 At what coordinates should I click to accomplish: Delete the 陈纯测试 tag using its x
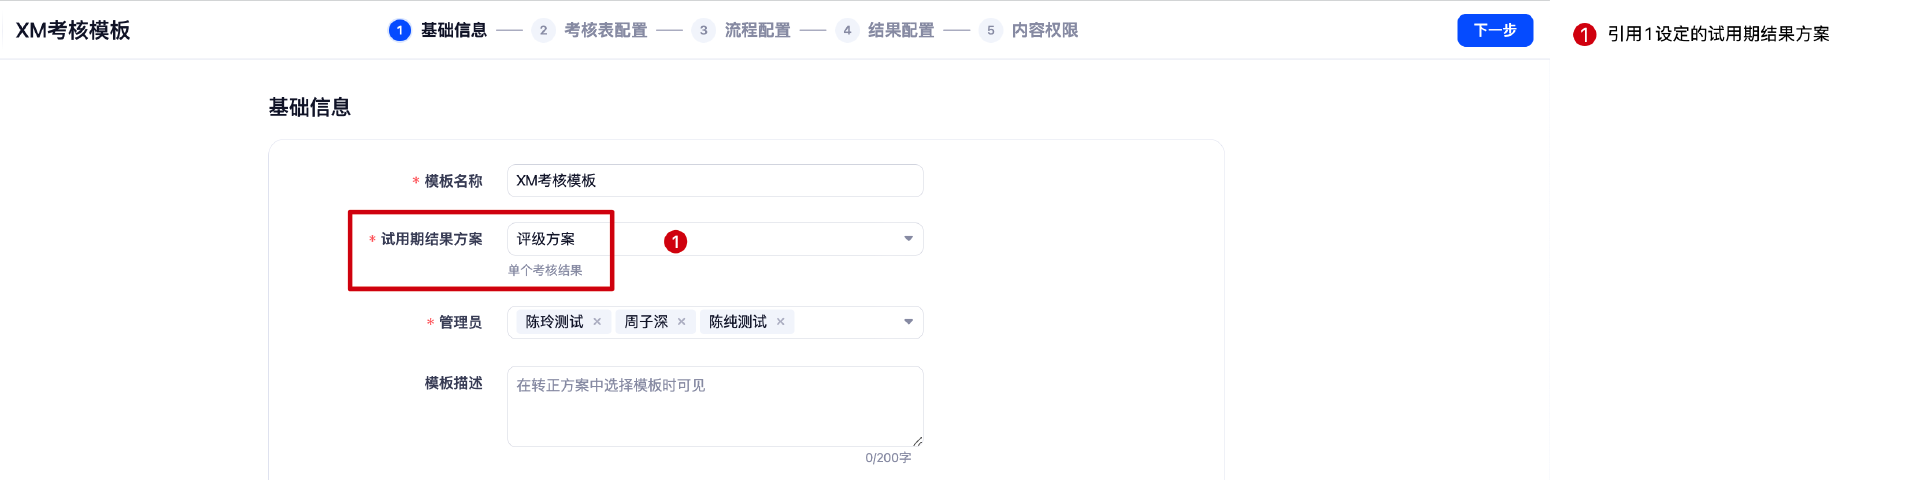click(x=781, y=322)
